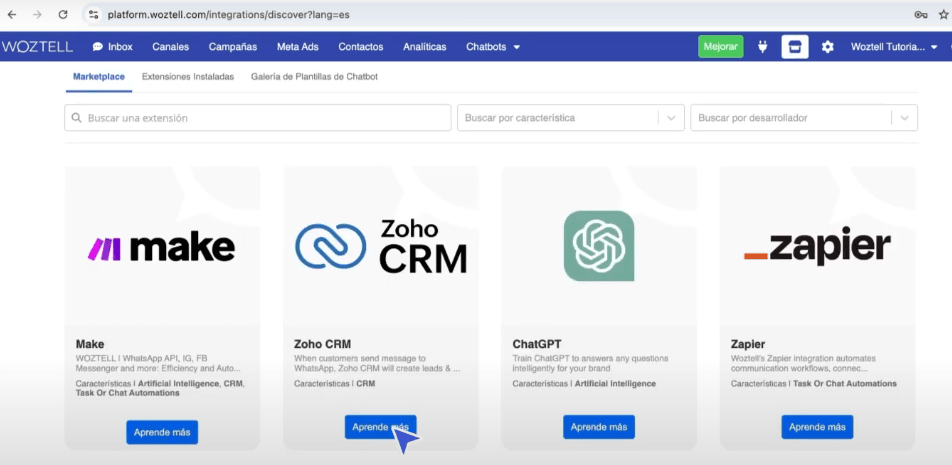
Task: Open the marketplace store icon
Action: pyautogui.click(x=795, y=47)
